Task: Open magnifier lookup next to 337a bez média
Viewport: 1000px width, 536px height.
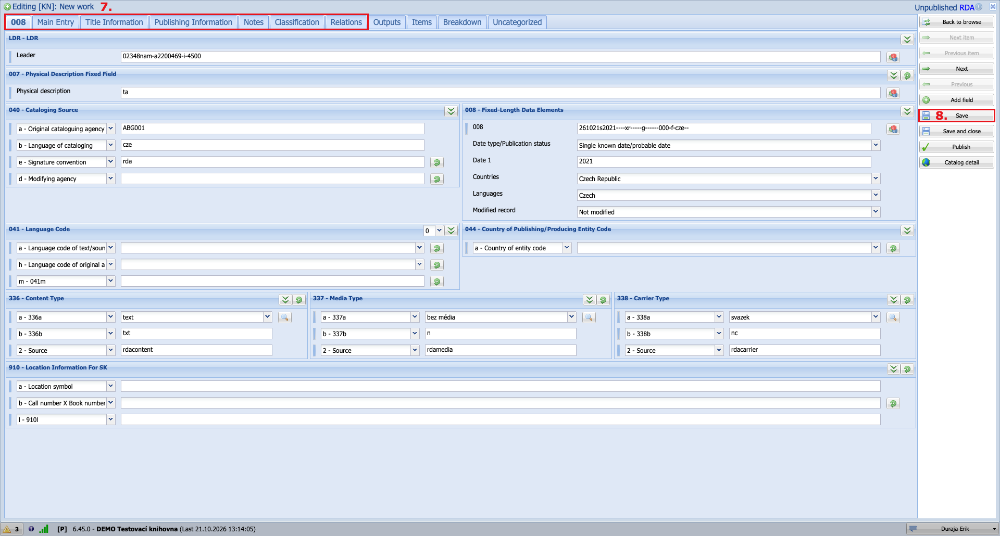Action: point(589,317)
